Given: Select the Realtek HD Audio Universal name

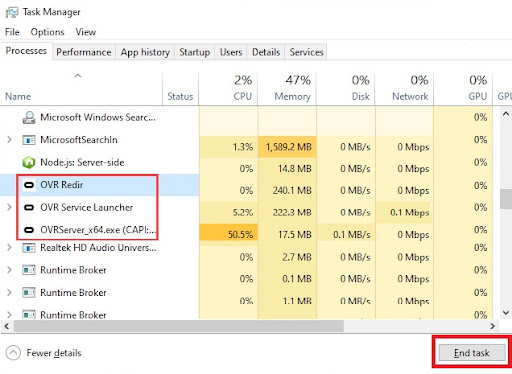Looking at the screenshot, I should [x=98, y=248].
